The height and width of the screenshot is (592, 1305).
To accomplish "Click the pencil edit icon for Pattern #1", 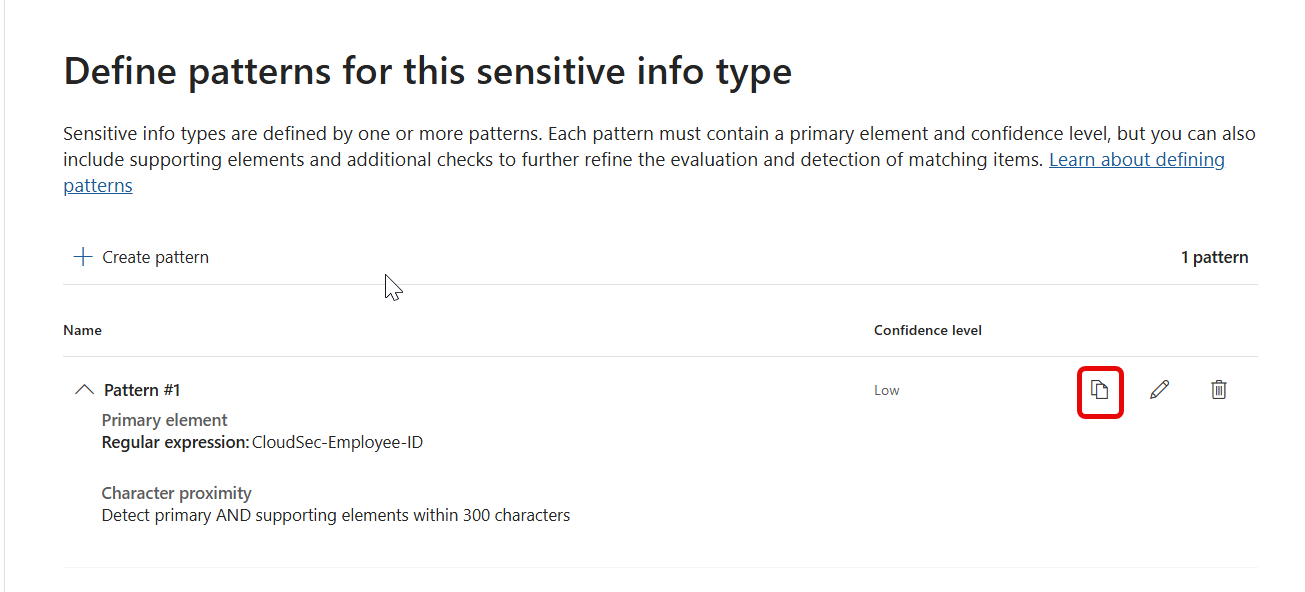I will click(1159, 390).
